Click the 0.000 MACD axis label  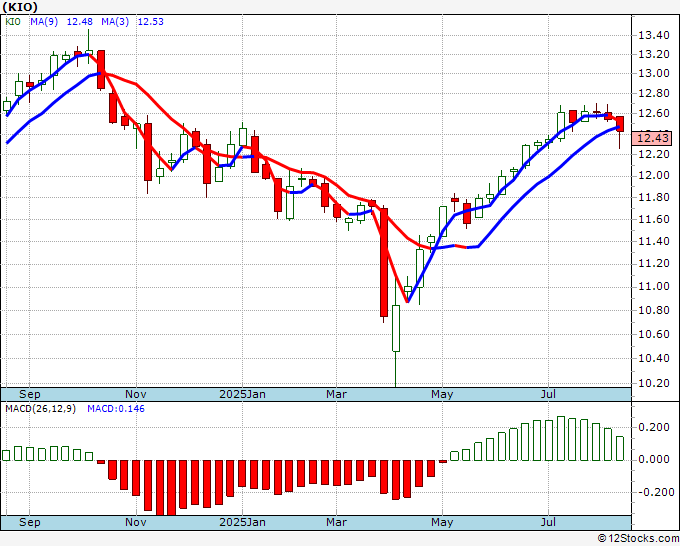point(654,459)
